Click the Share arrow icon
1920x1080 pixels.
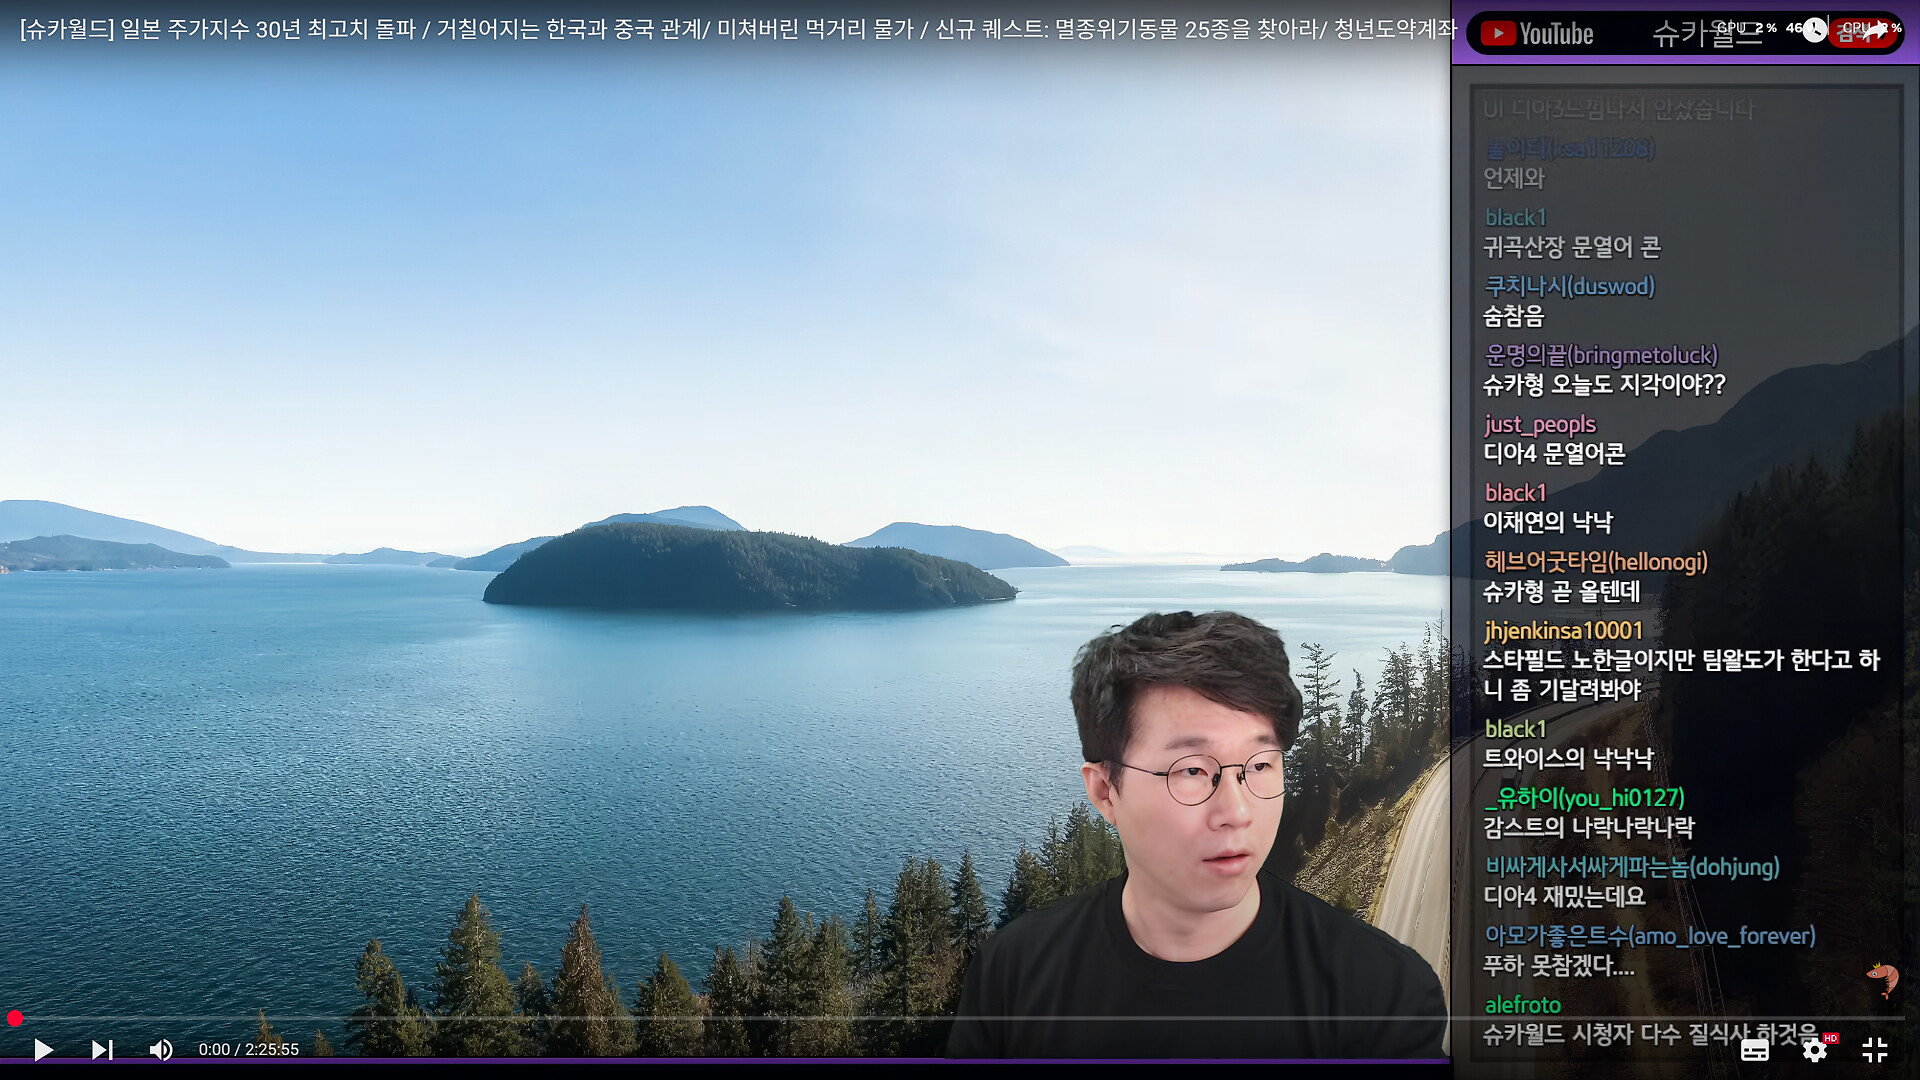click(x=1876, y=30)
